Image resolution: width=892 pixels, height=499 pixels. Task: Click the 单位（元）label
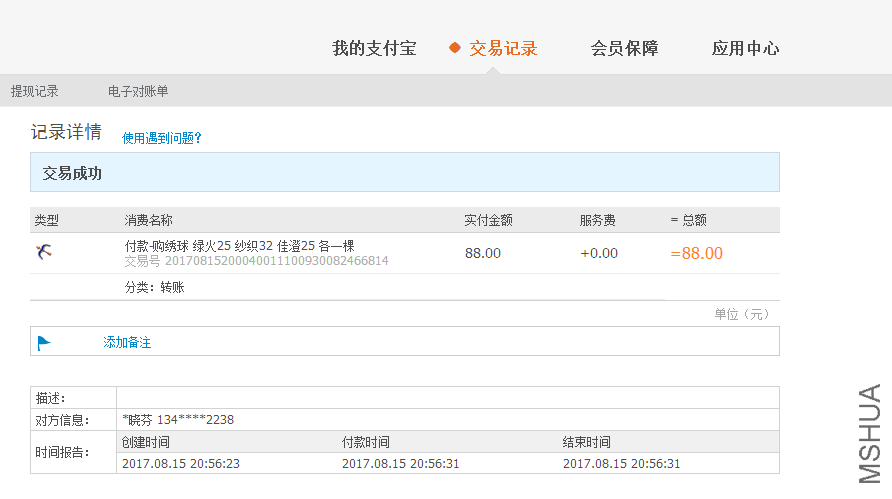click(x=742, y=314)
